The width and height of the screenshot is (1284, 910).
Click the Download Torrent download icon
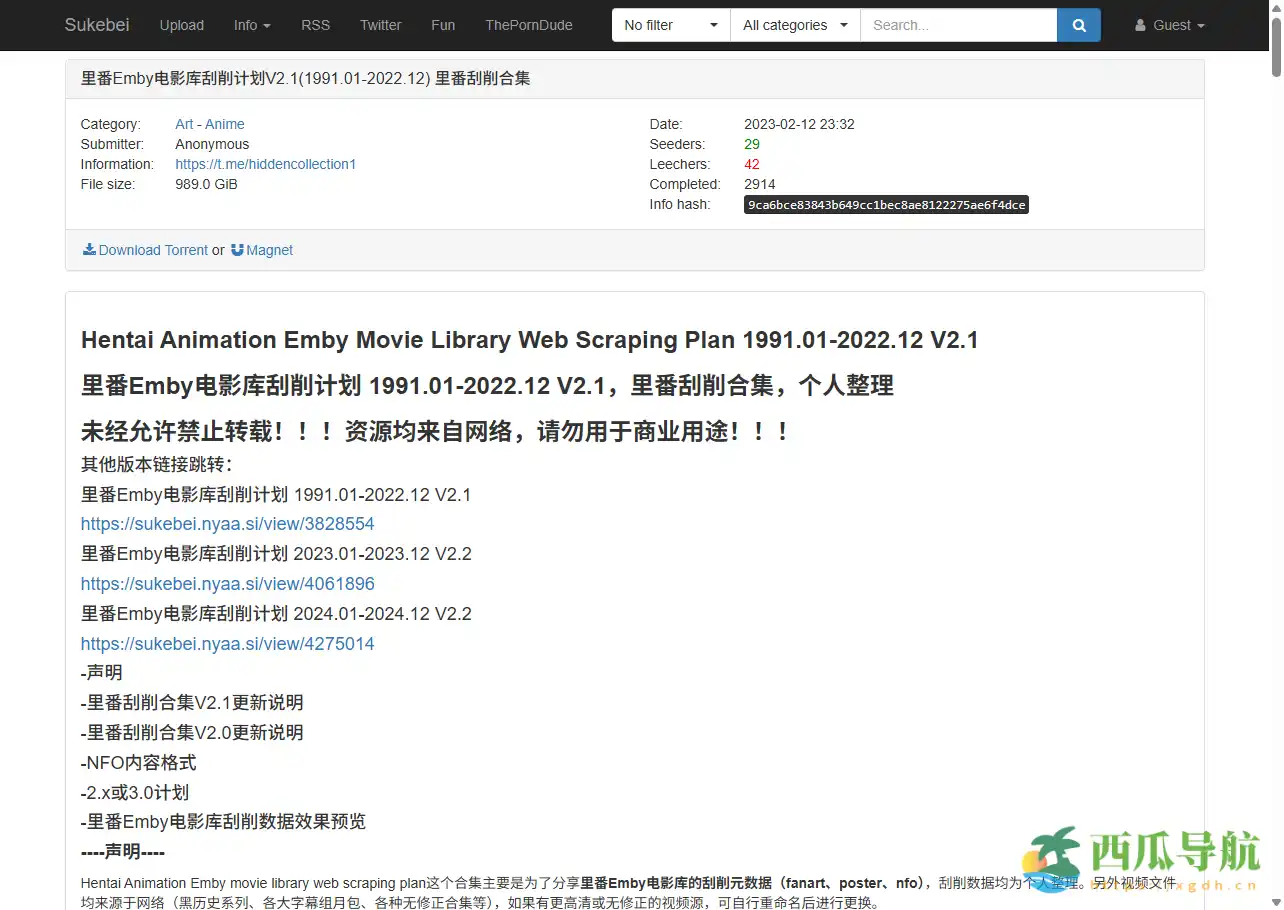click(89, 250)
